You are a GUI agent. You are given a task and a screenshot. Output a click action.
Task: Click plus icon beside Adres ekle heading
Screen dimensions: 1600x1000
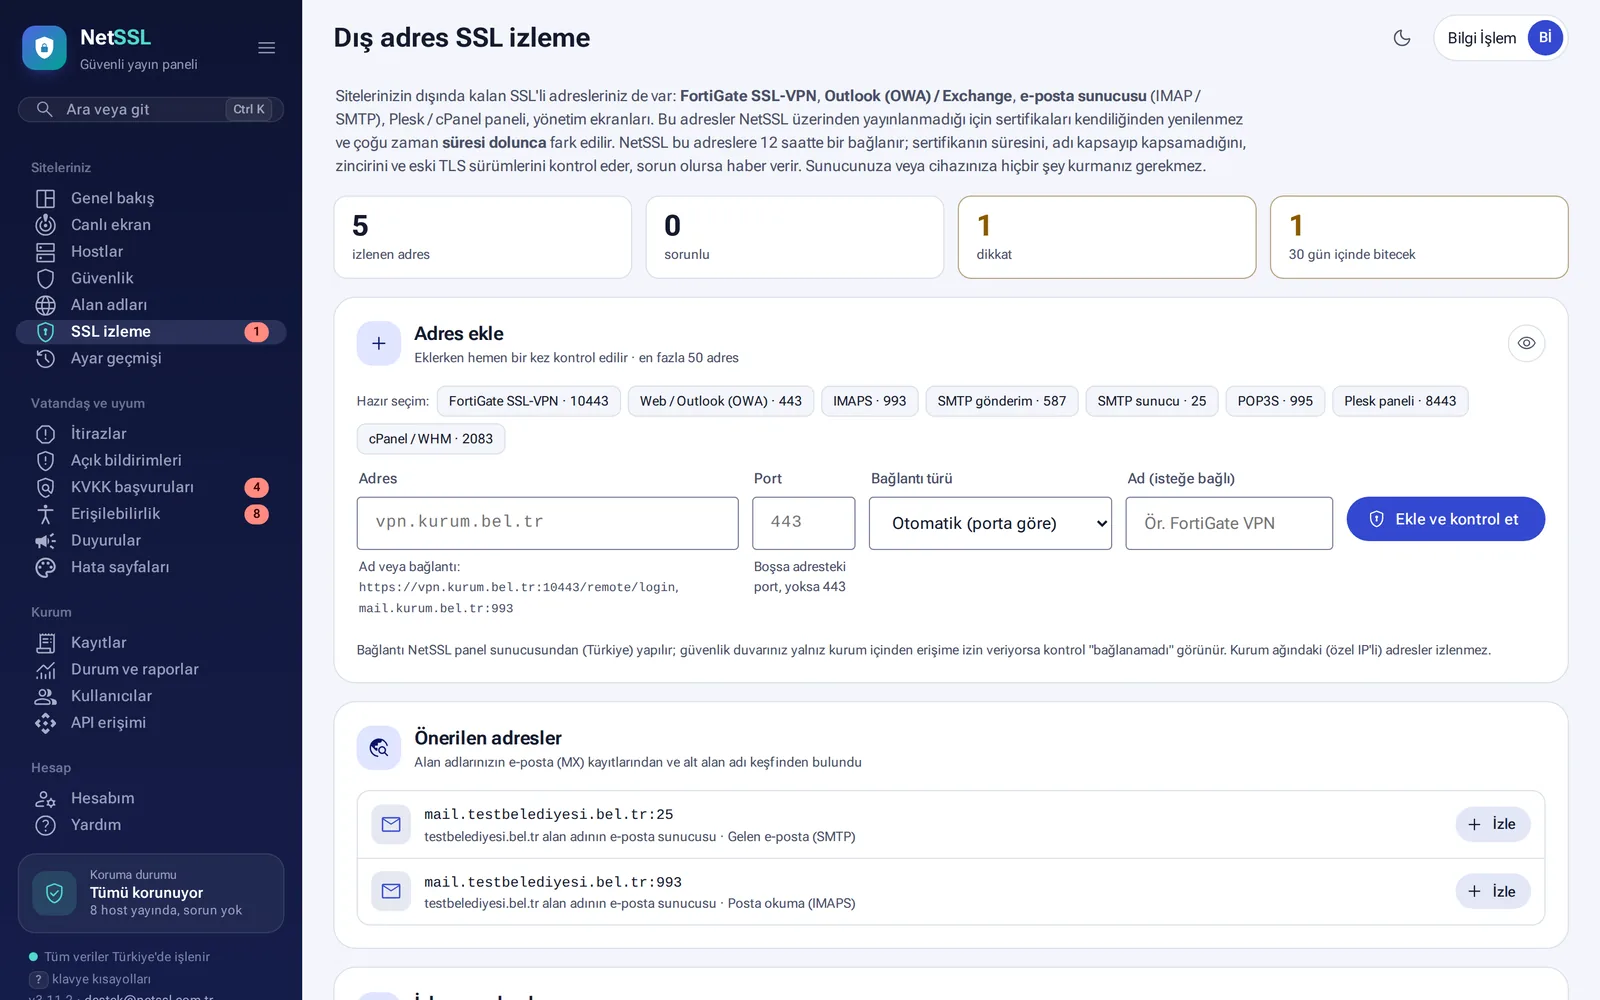tap(379, 343)
